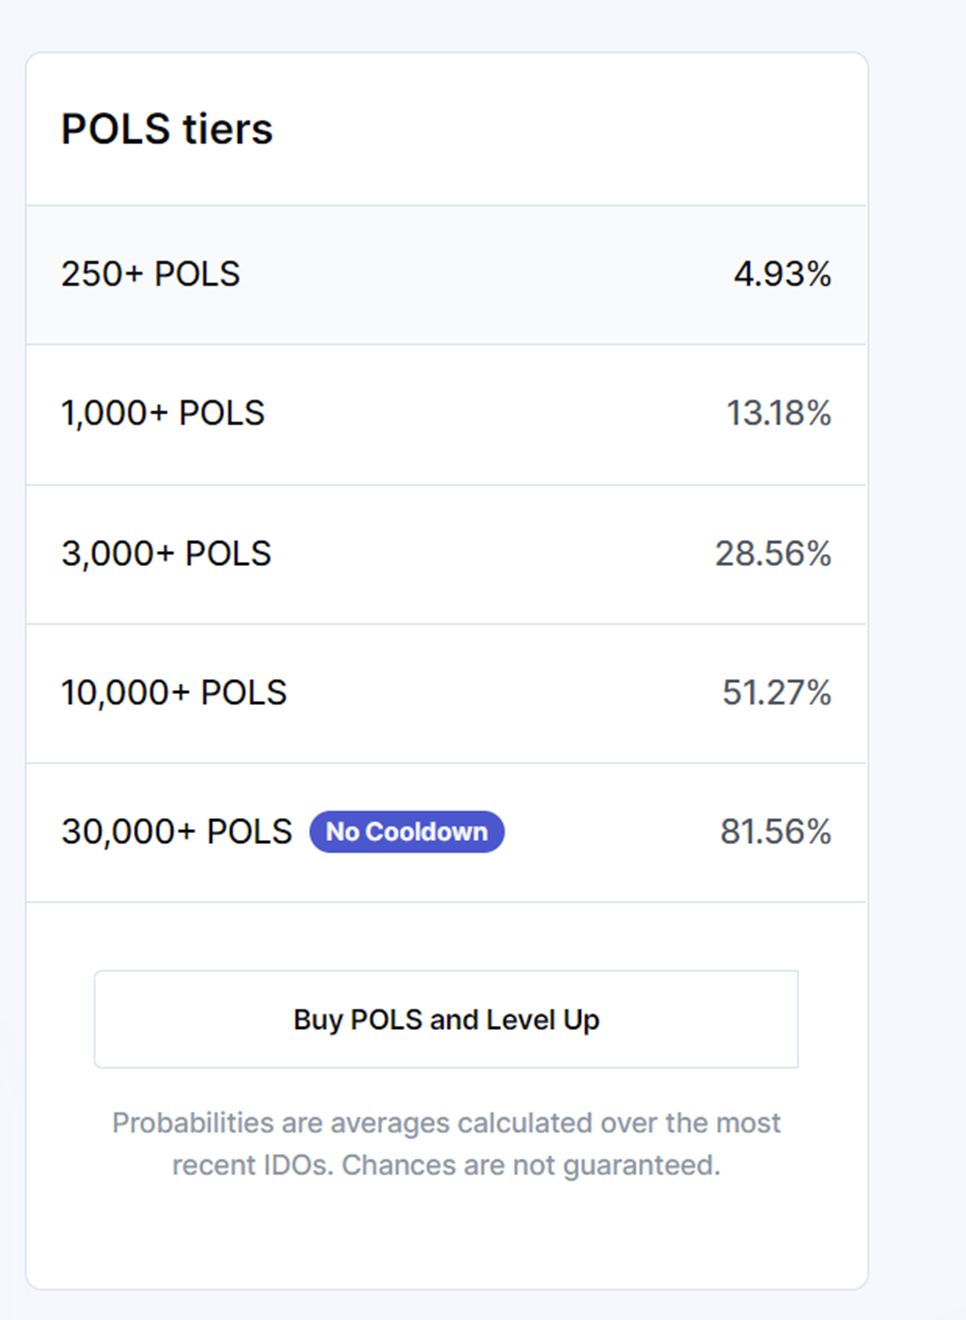Select the 1,000+ POLS tier label
The height and width of the screenshot is (1320, 966).
163,413
